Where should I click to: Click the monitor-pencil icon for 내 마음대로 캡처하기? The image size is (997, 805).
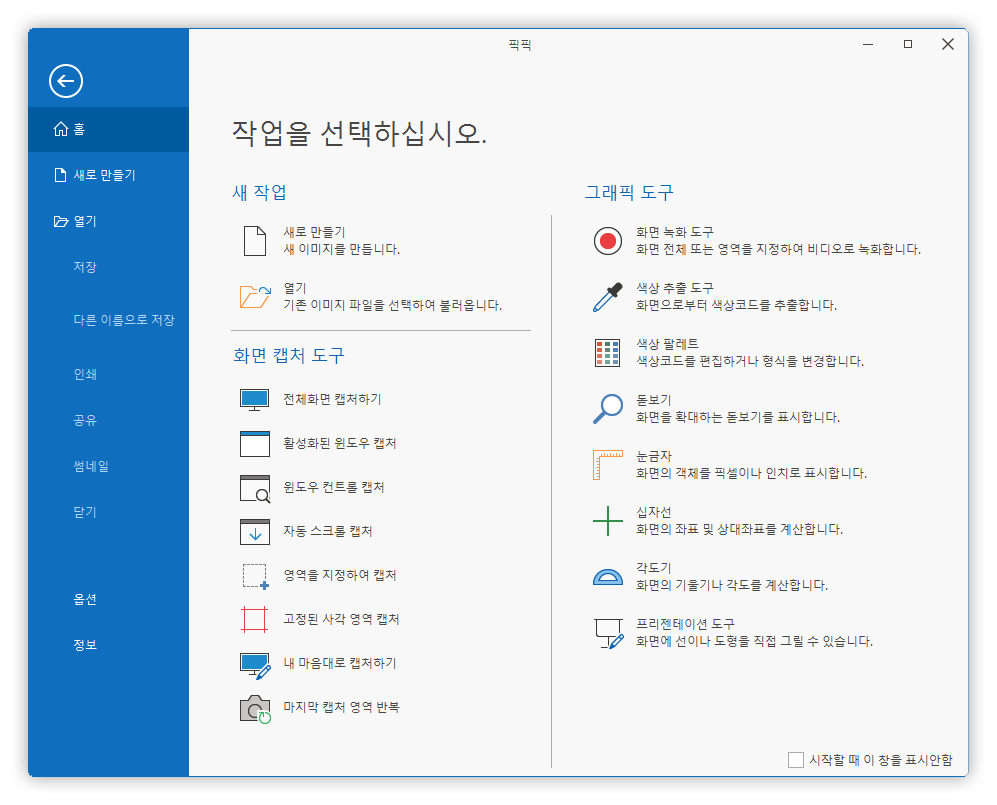[255, 666]
